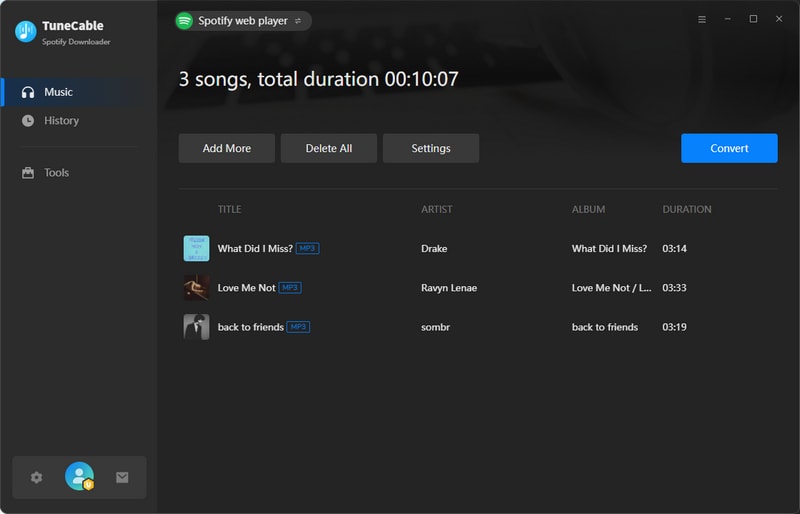Open app settings via the gear icon
Image resolution: width=800 pixels, height=514 pixels.
(x=36, y=478)
